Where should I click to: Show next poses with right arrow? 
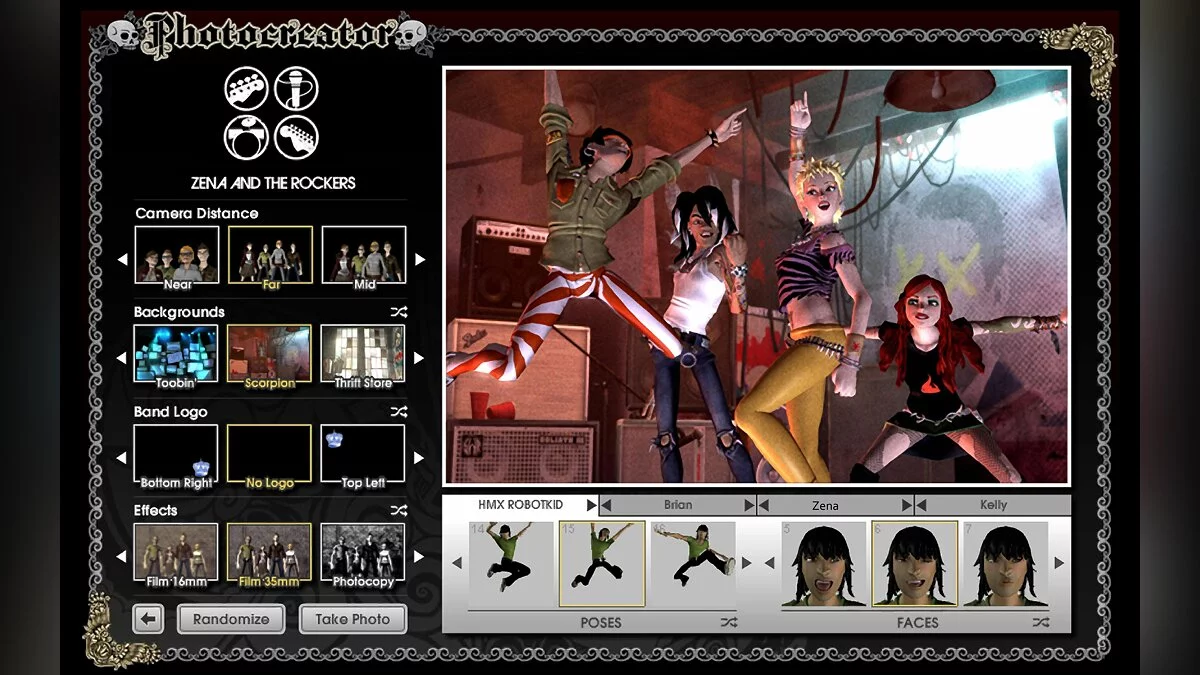tap(746, 563)
